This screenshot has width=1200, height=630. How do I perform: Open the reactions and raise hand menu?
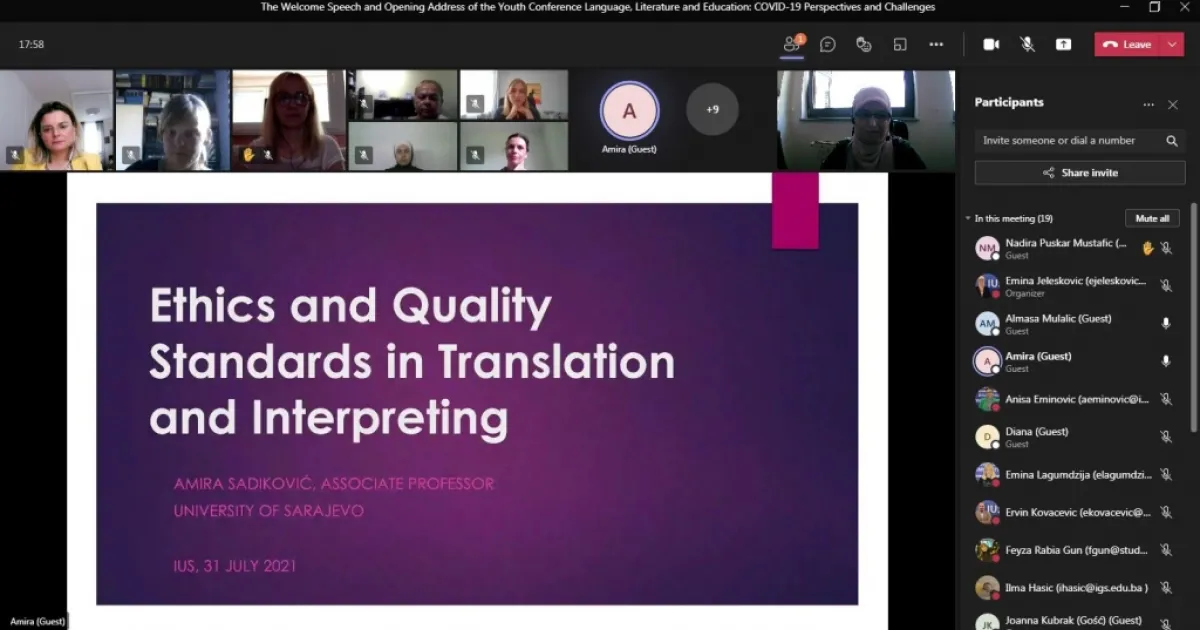pos(864,44)
